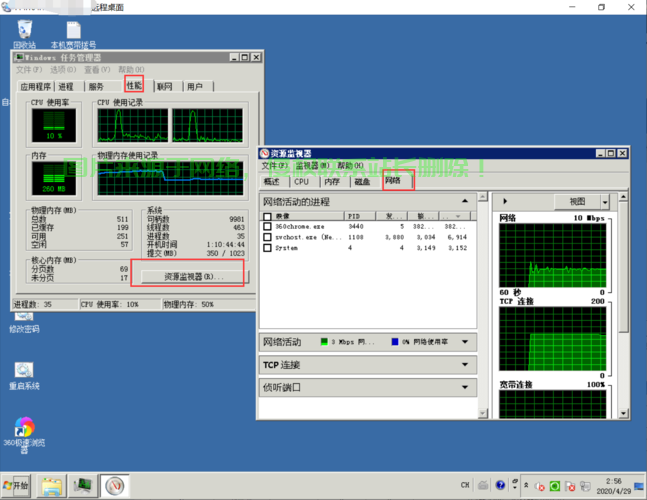
Task: Click the blue 0% 网络使用率 legend swatch
Action: 395,342
